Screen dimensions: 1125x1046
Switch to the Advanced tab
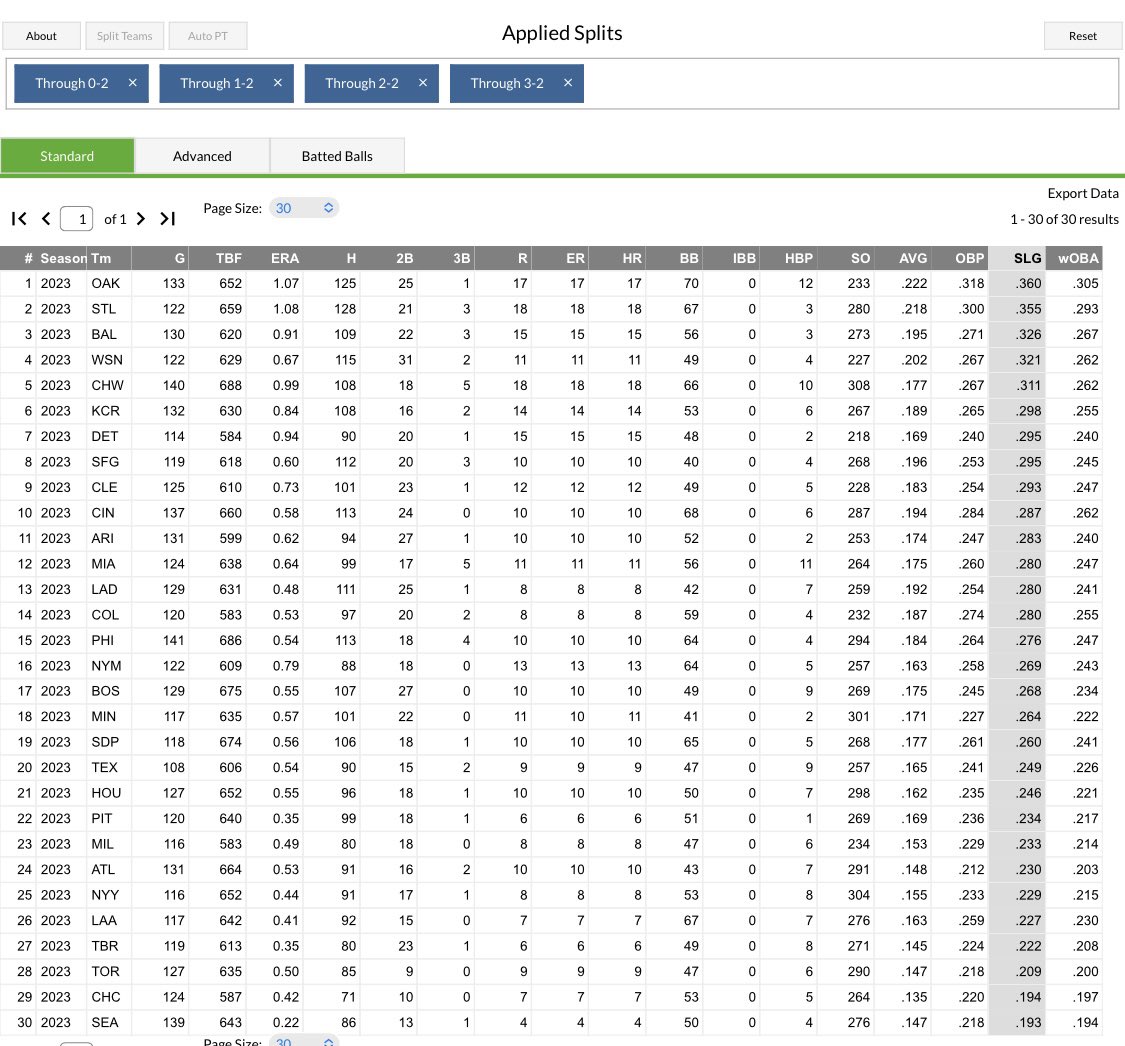point(202,156)
